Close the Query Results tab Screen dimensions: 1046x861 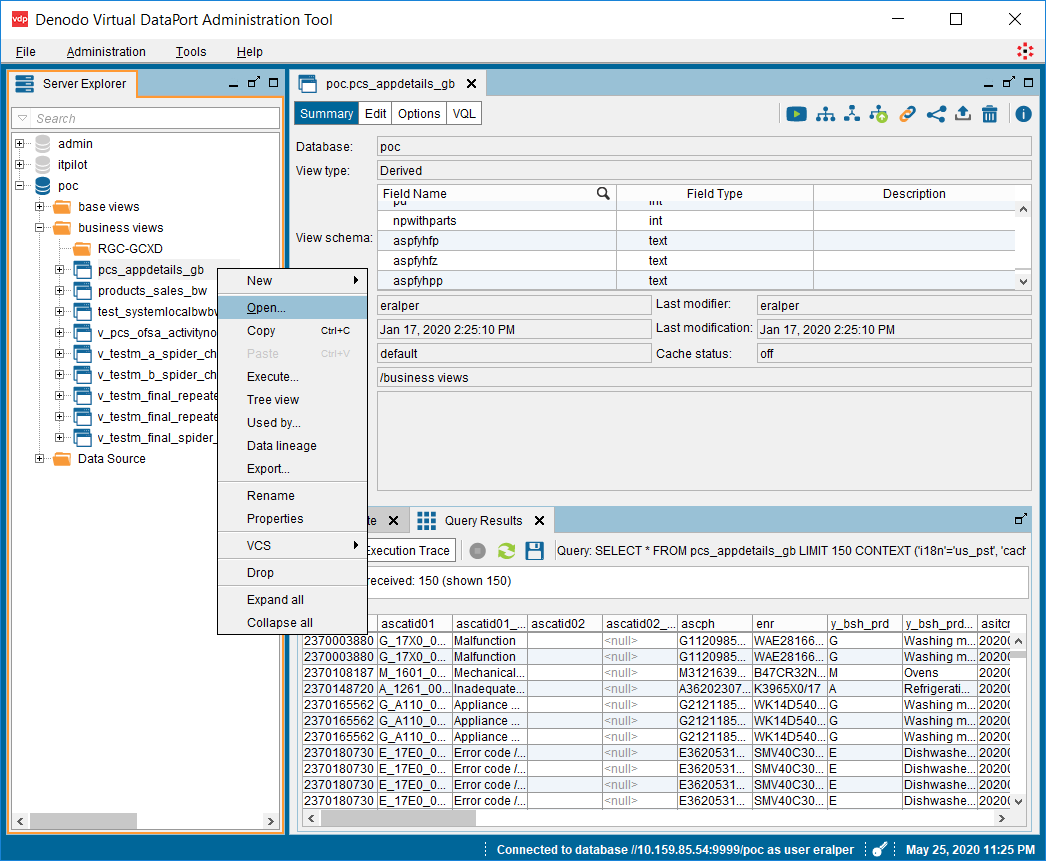click(x=540, y=520)
